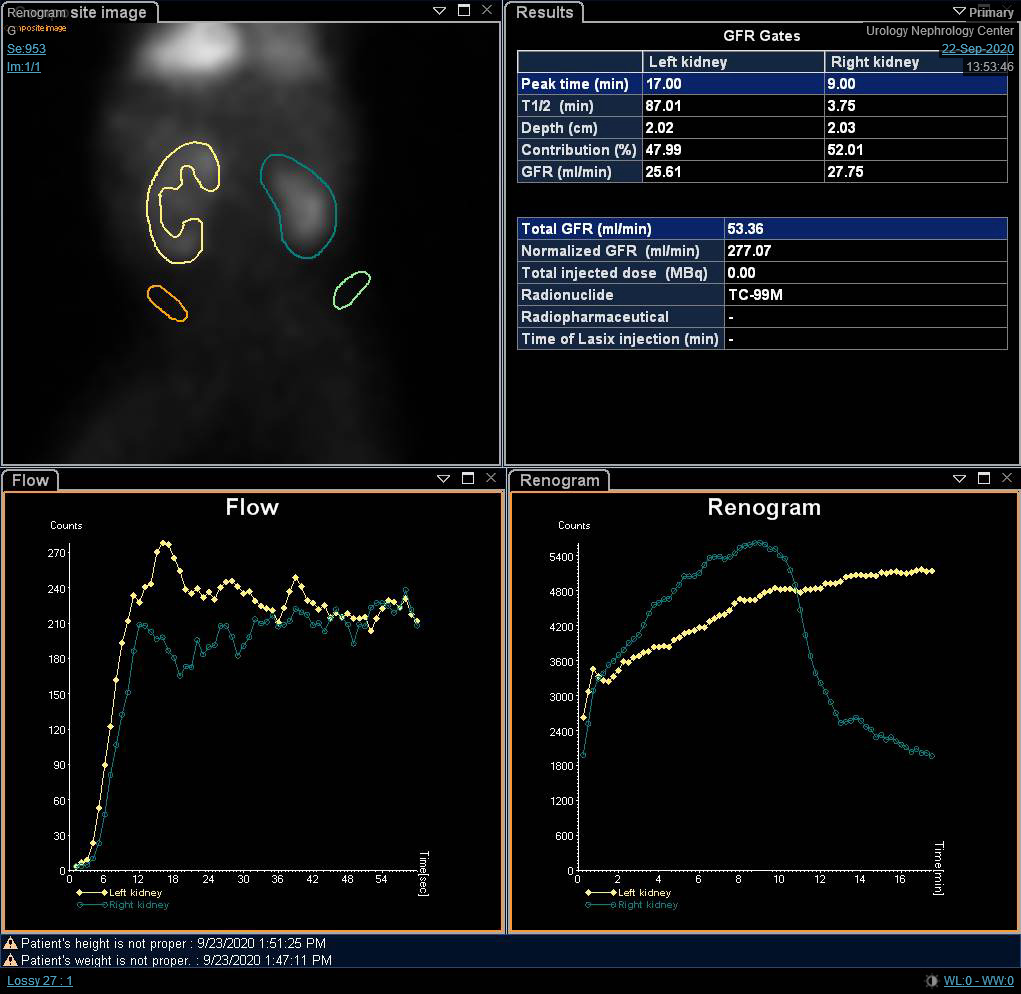1021x994 pixels.
Task: Click the GFR Gates table title
Action: 762,36
